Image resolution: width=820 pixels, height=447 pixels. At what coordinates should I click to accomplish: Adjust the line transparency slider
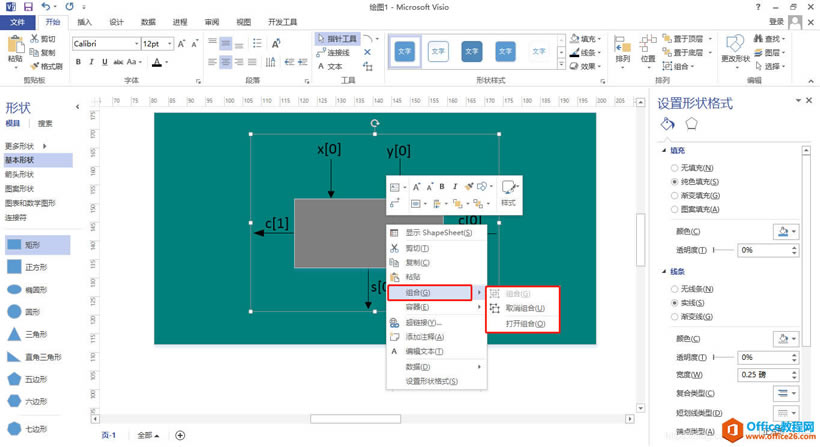(724, 358)
